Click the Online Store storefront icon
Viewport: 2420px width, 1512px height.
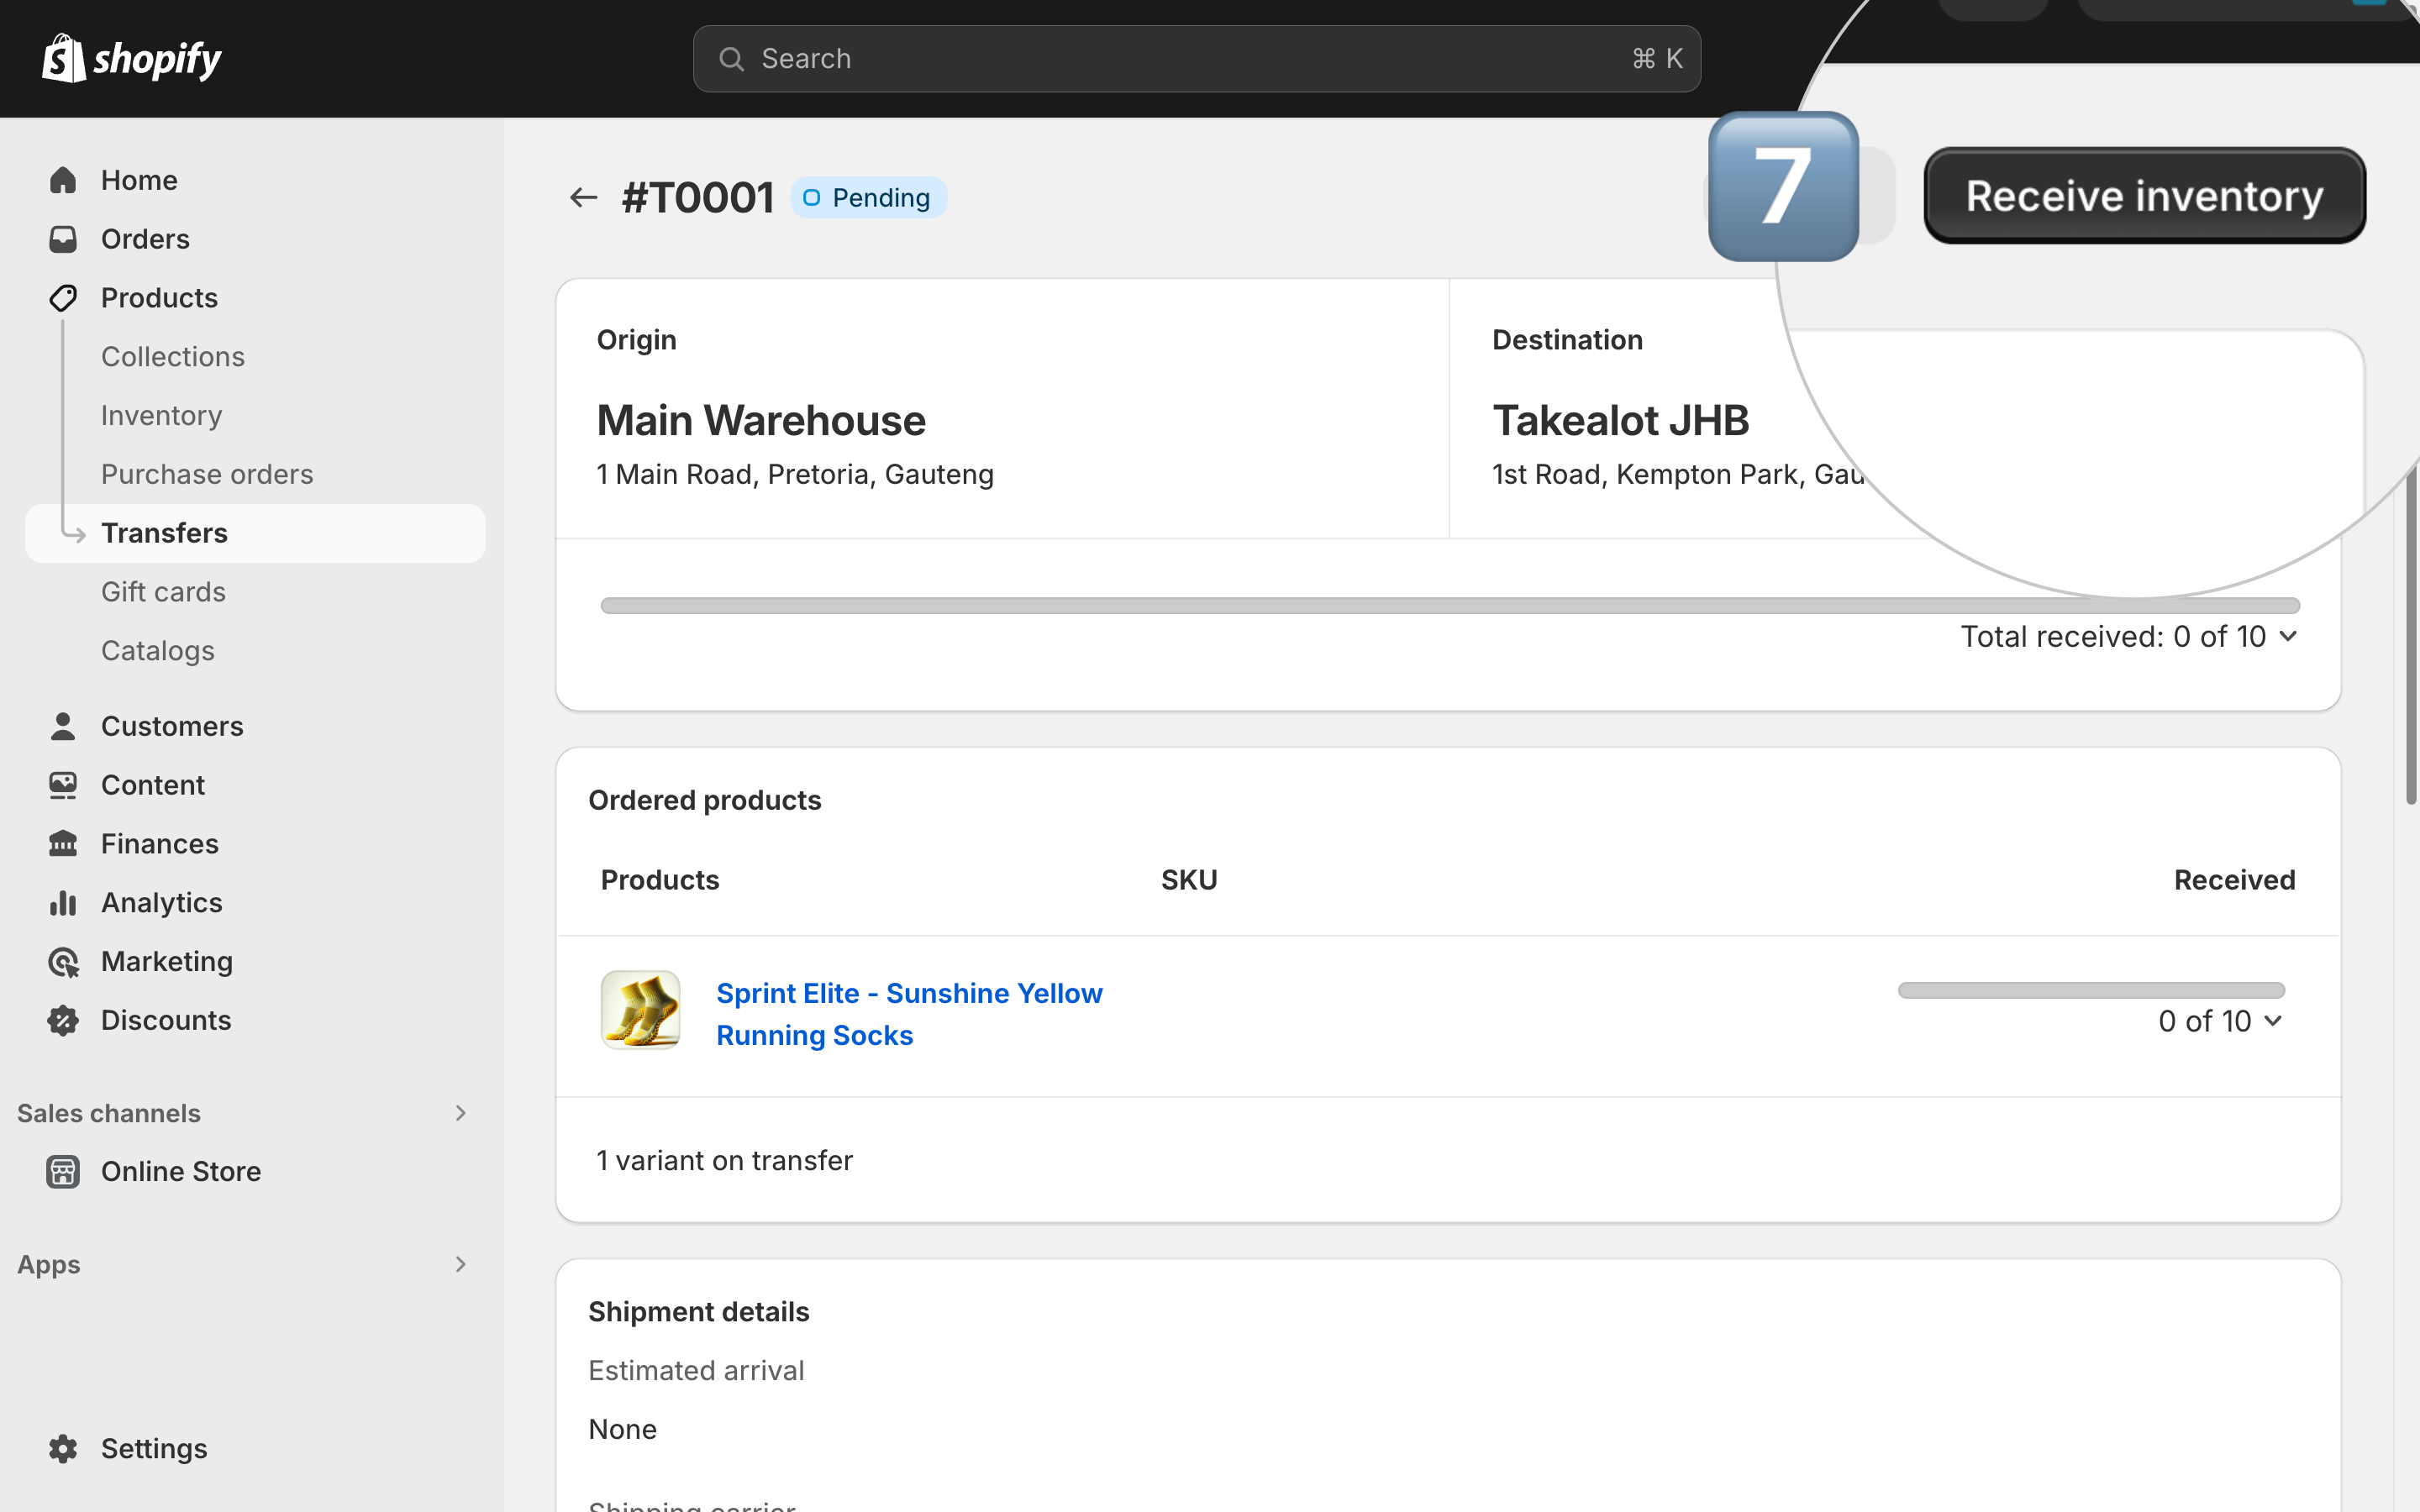point(63,1171)
